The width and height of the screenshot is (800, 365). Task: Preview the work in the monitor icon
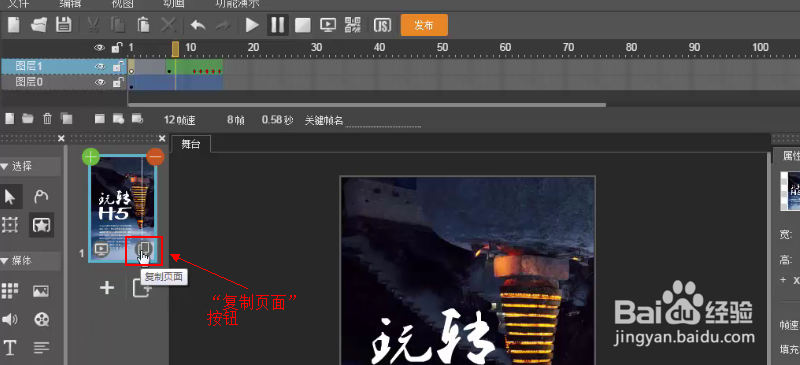pyautogui.click(x=328, y=25)
